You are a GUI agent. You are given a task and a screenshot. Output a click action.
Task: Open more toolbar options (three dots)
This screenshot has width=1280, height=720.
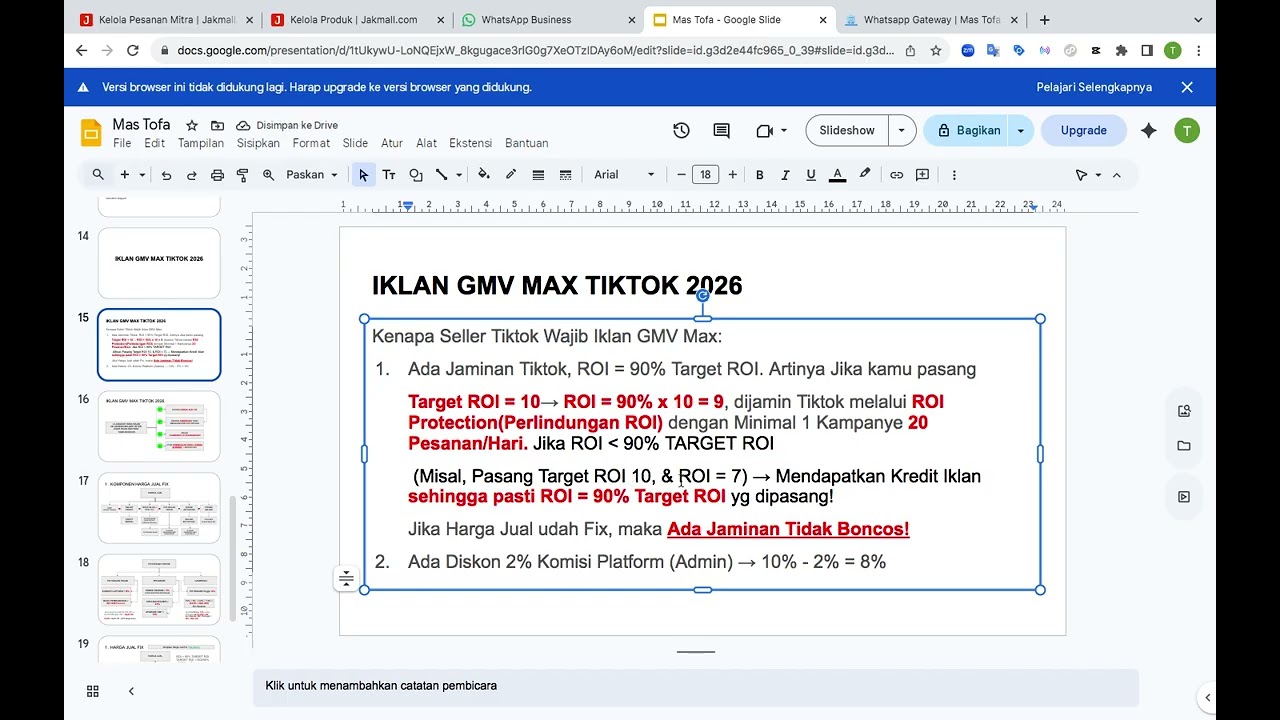(x=954, y=175)
